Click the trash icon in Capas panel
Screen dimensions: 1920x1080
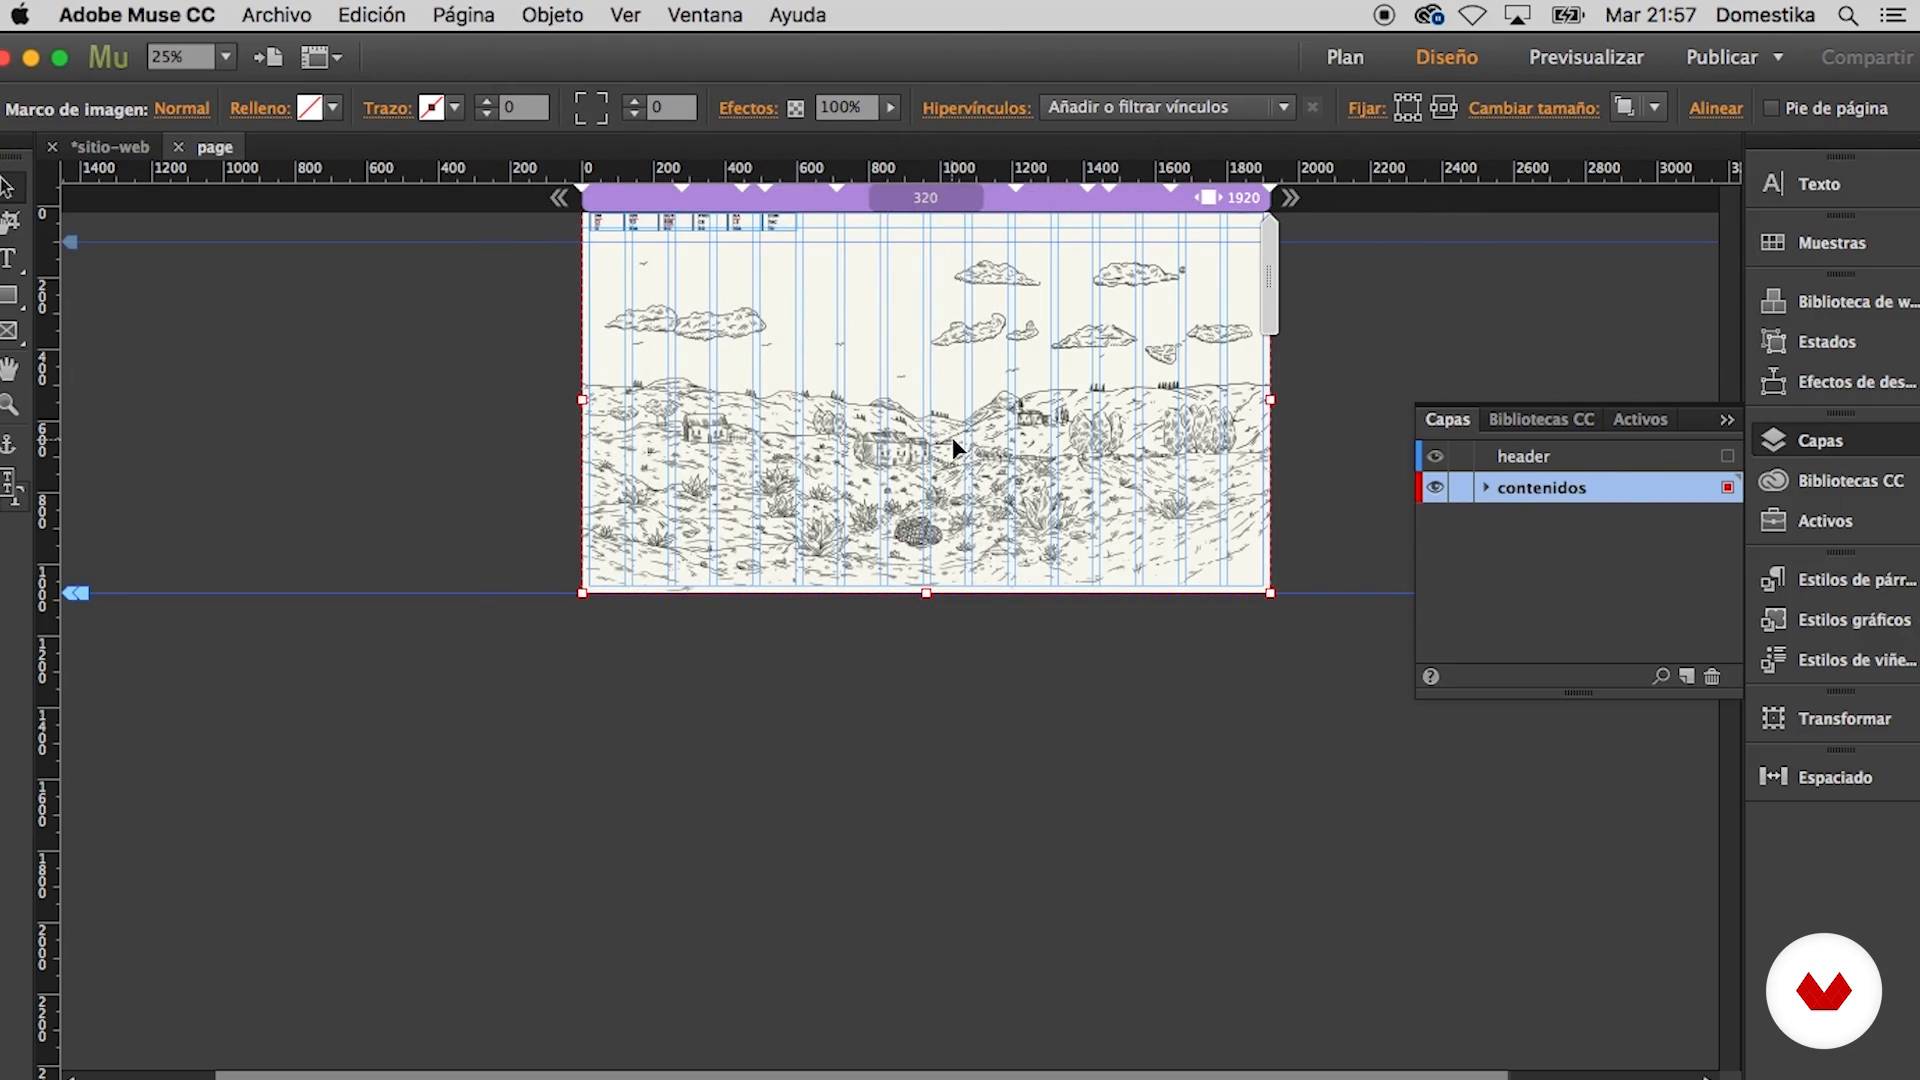tap(1712, 676)
